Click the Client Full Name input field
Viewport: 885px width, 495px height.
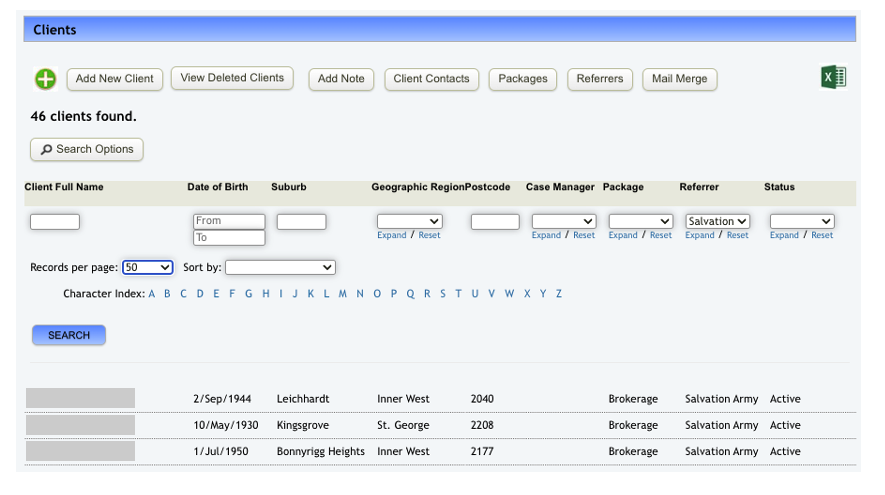[x=55, y=222]
